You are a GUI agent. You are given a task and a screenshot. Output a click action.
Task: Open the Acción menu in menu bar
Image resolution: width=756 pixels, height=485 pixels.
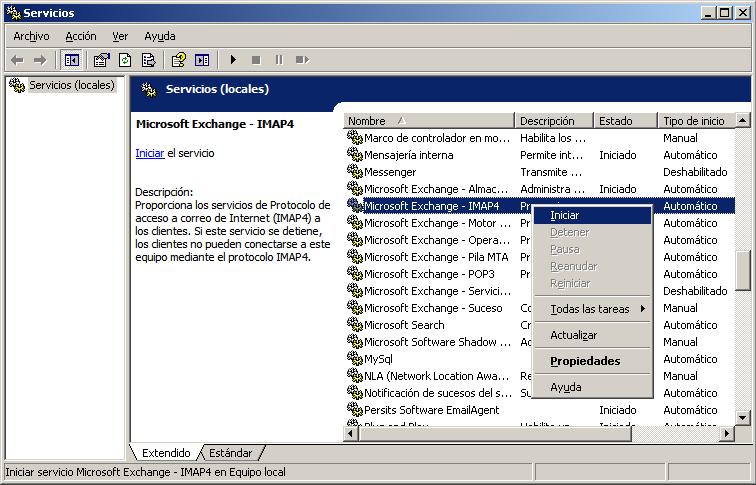[81, 36]
